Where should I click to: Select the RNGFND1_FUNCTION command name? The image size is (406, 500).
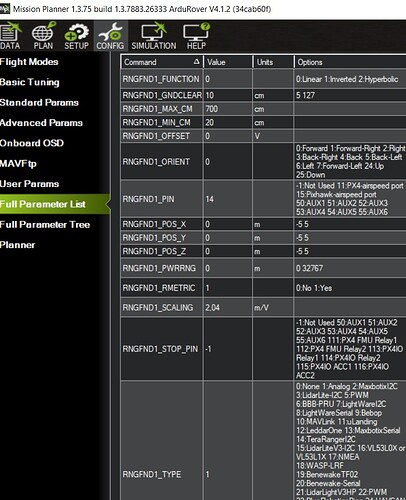pos(161,79)
